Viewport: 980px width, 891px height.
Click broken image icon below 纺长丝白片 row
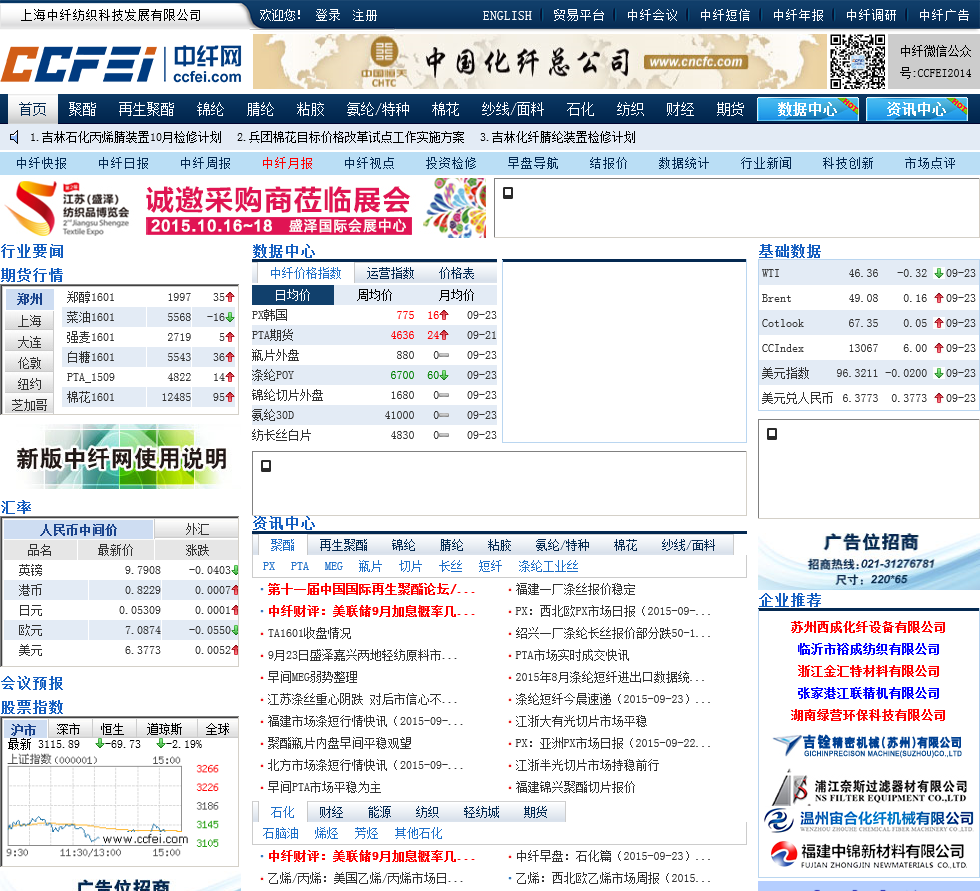[x=266, y=466]
